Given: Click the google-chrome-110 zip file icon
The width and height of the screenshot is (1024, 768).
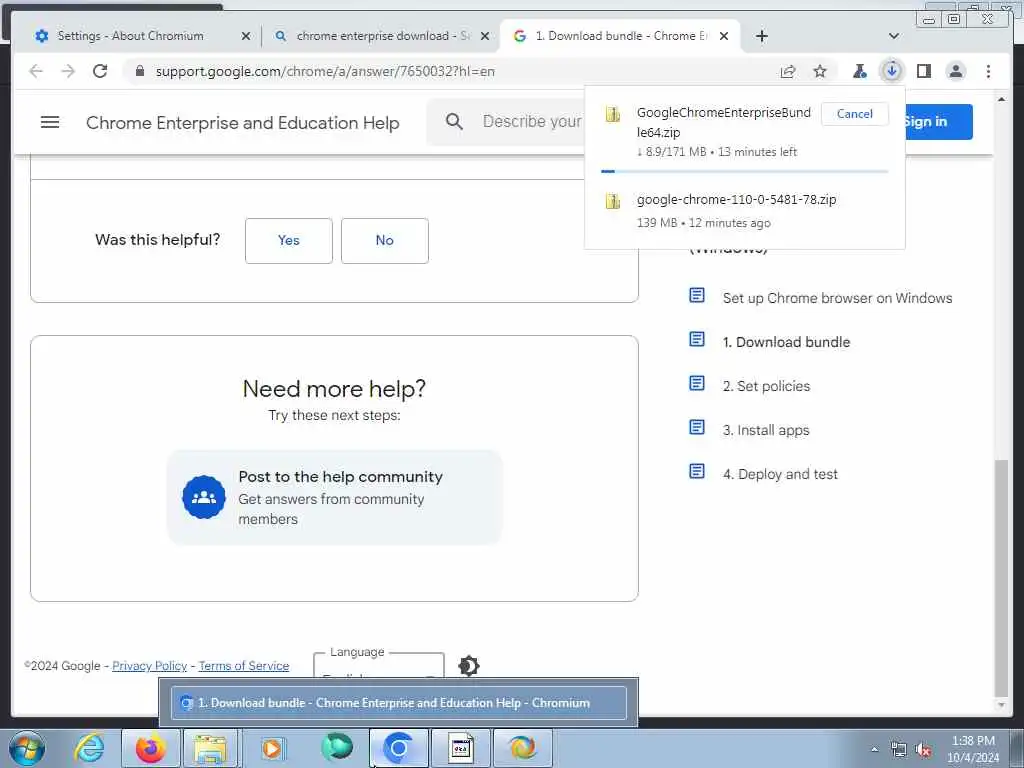Looking at the screenshot, I should click(613, 201).
